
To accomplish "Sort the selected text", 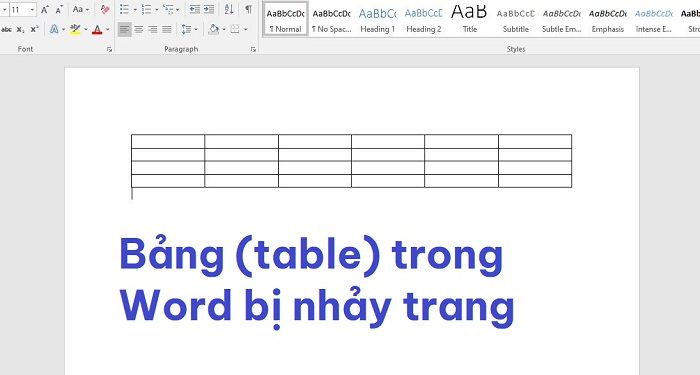I will pos(229,9).
